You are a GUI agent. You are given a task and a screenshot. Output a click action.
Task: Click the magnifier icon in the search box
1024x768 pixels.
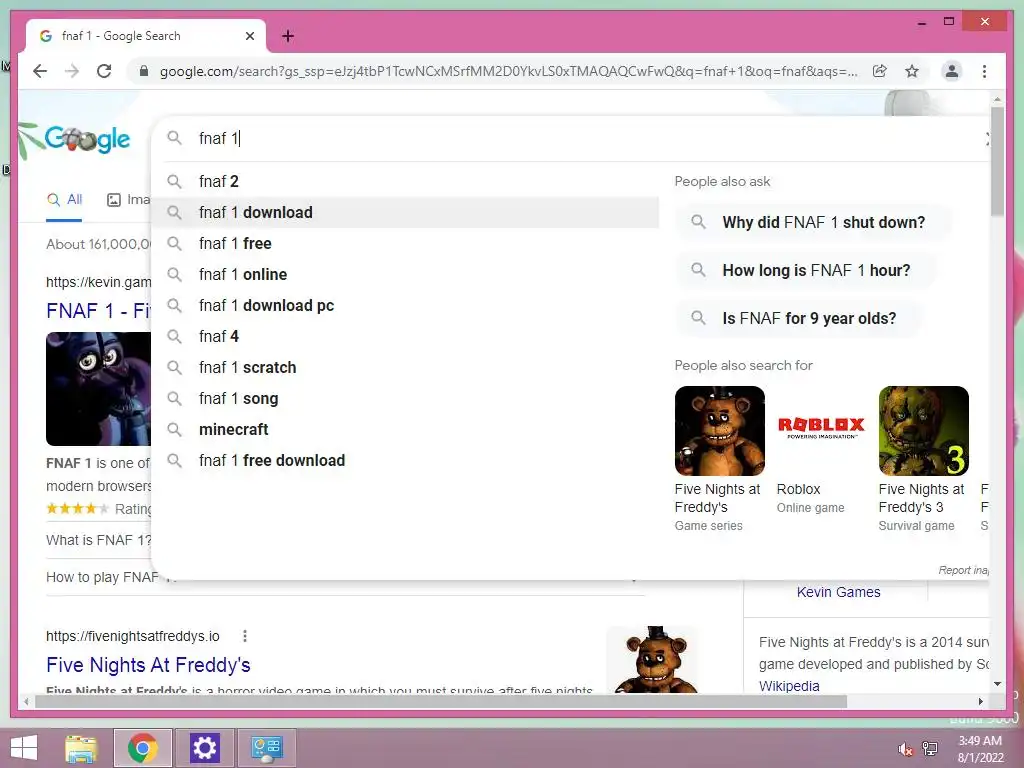(174, 138)
